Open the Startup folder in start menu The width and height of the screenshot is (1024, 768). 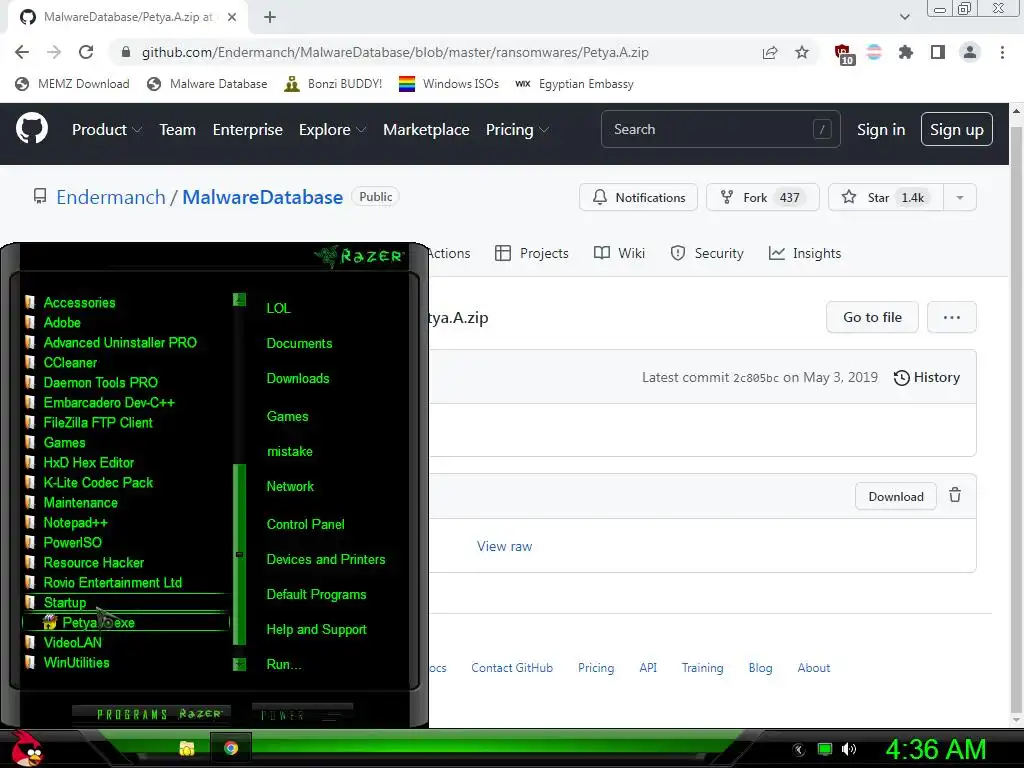click(x=65, y=602)
